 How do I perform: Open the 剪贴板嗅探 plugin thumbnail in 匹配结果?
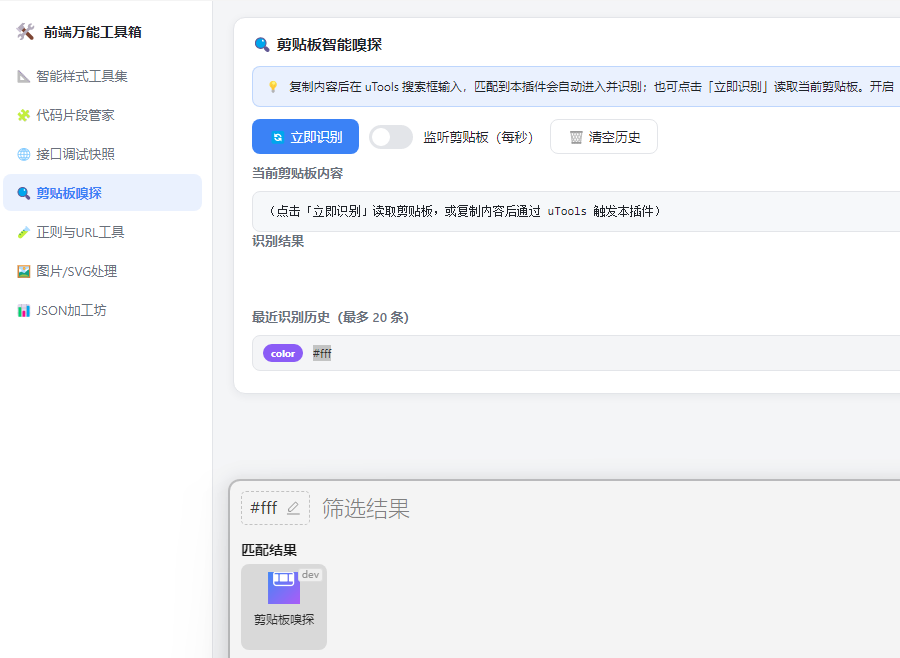[x=284, y=607]
